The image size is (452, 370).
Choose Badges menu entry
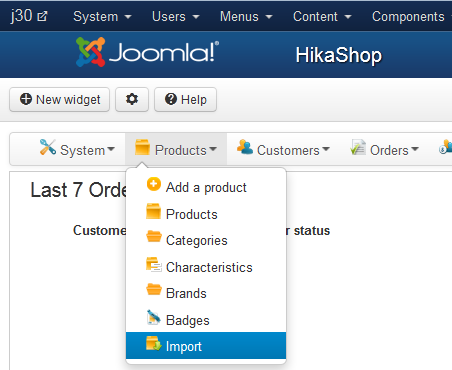coord(206,320)
